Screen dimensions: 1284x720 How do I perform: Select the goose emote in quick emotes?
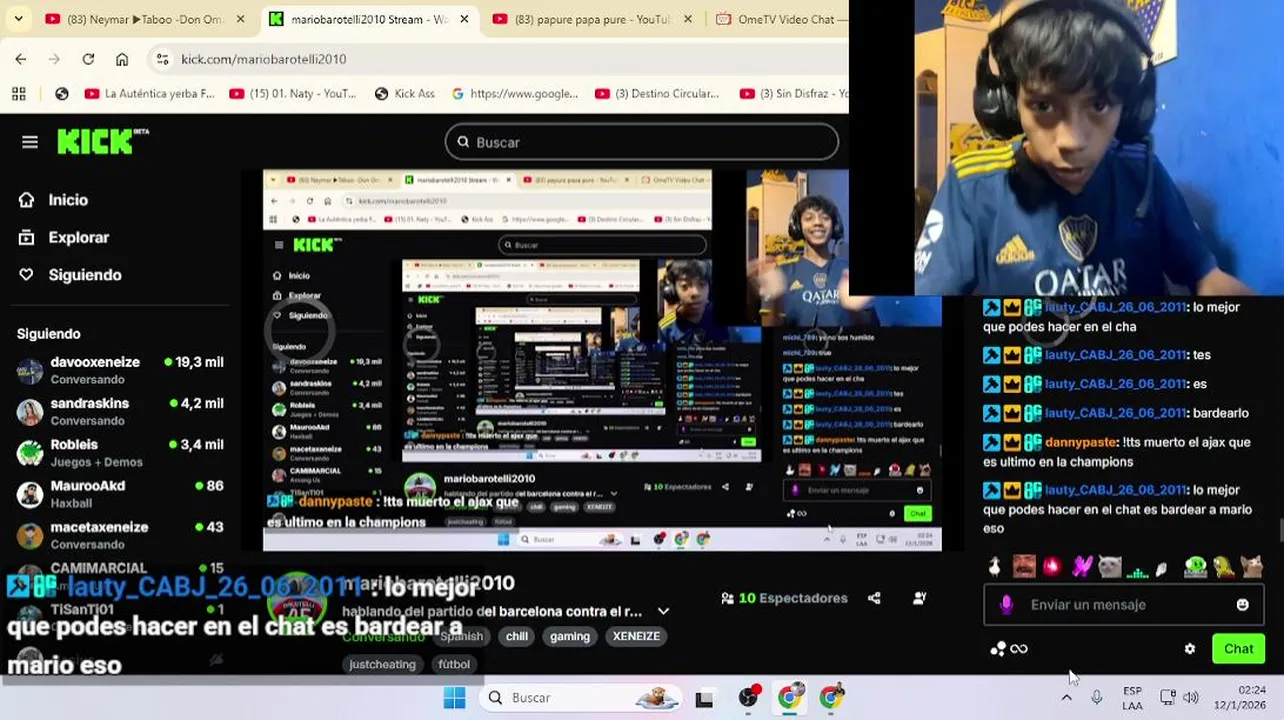click(x=994, y=567)
